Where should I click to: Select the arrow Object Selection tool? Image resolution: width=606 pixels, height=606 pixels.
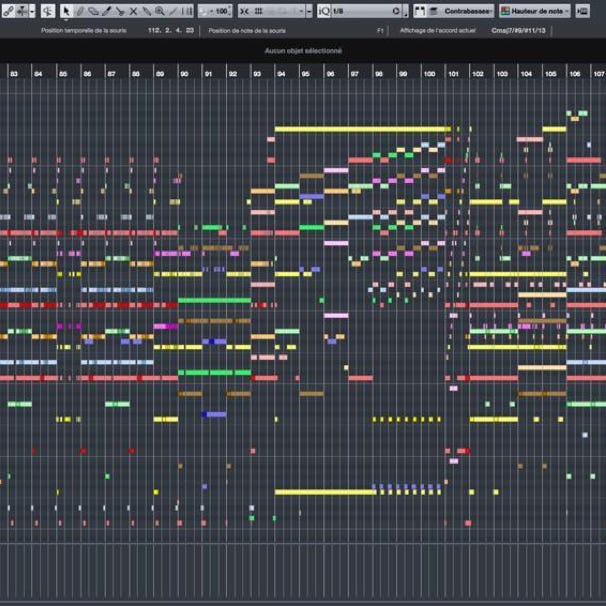(x=66, y=11)
